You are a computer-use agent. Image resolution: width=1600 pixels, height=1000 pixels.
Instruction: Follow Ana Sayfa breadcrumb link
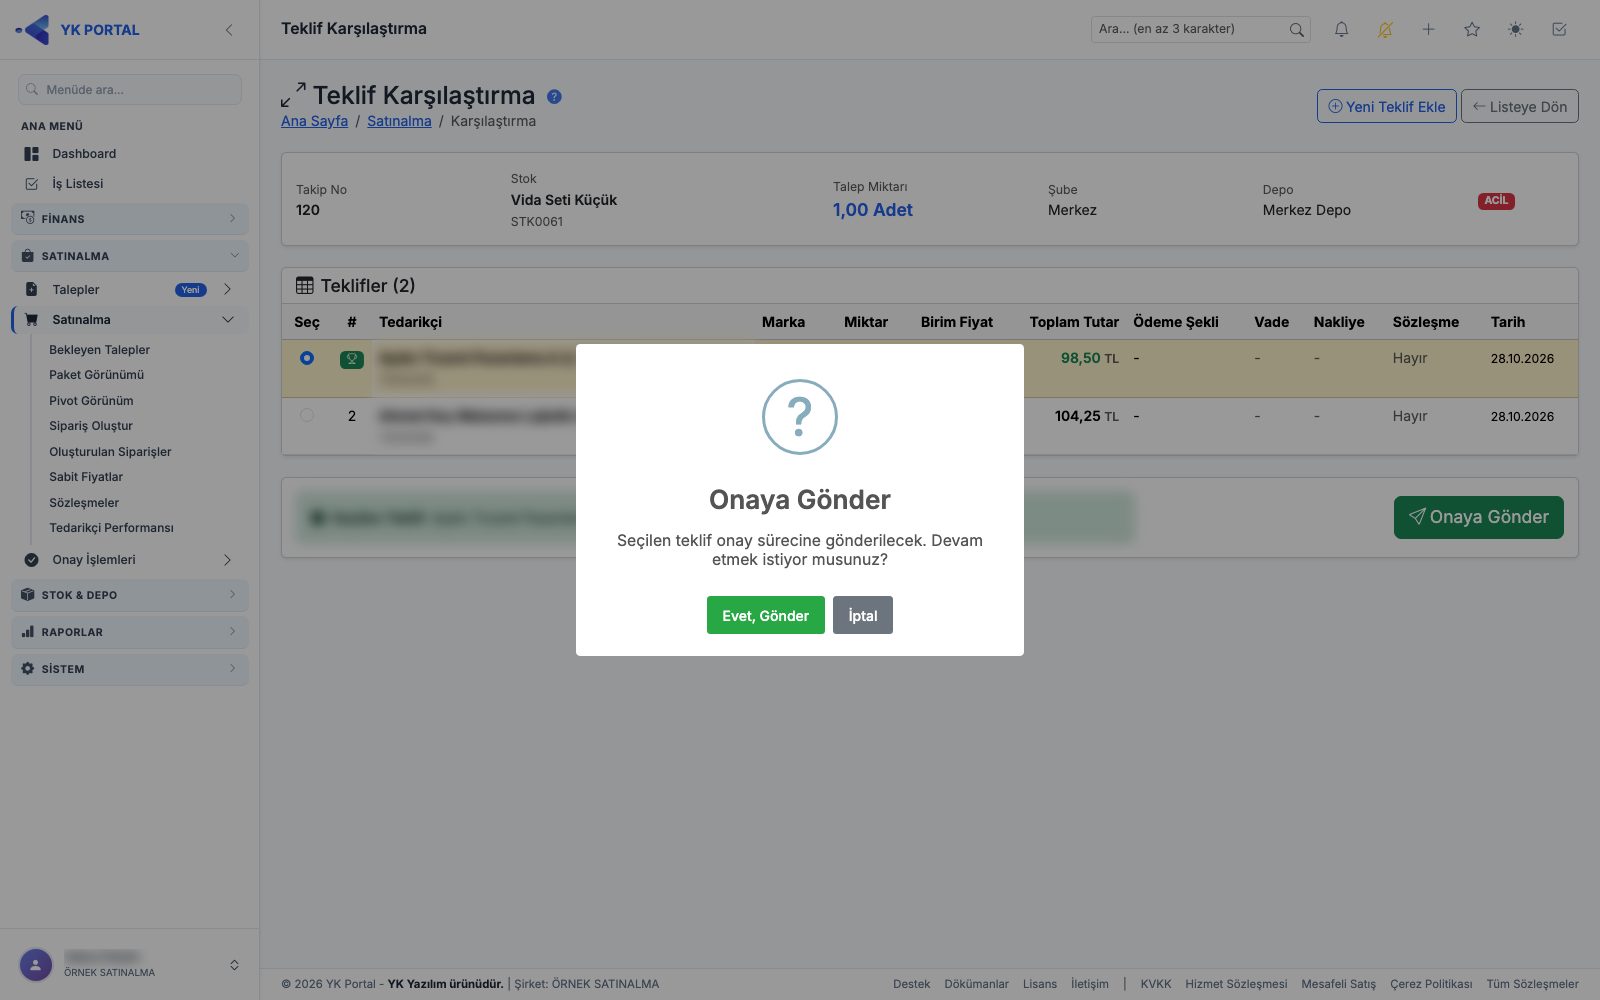[314, 121]
